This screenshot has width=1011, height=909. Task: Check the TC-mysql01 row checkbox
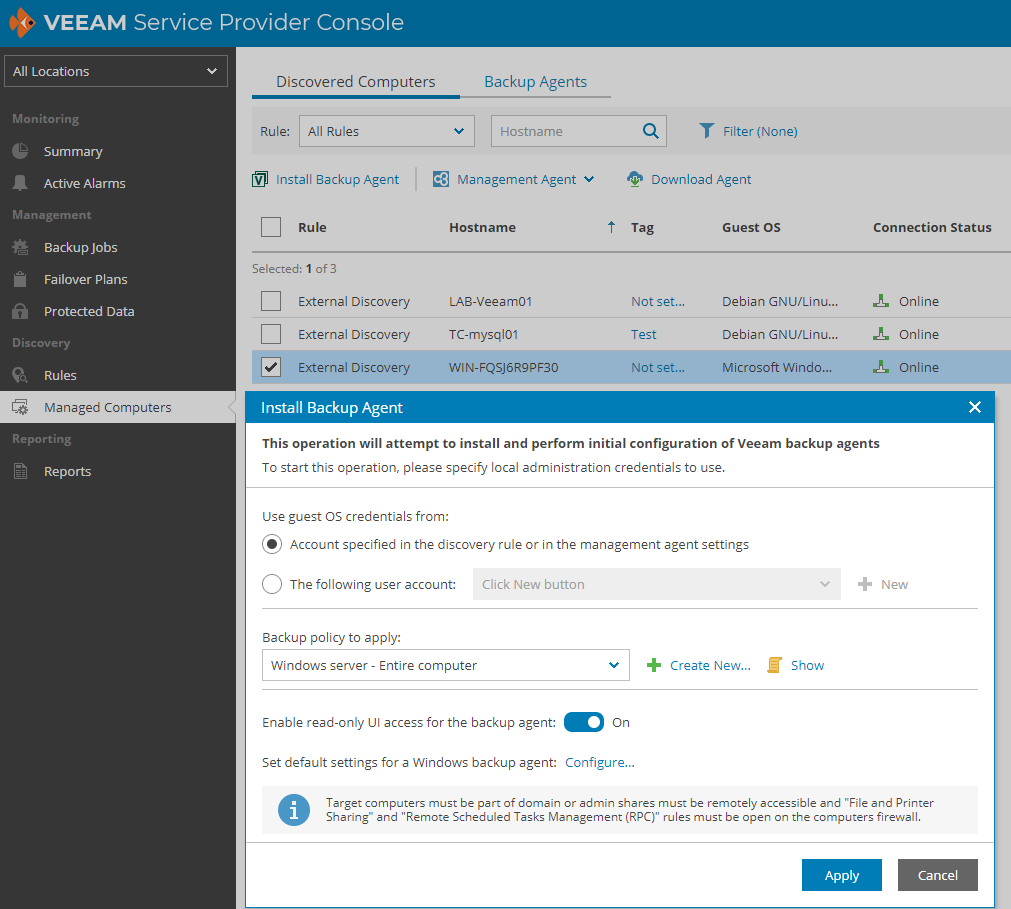tap(271, 334)
